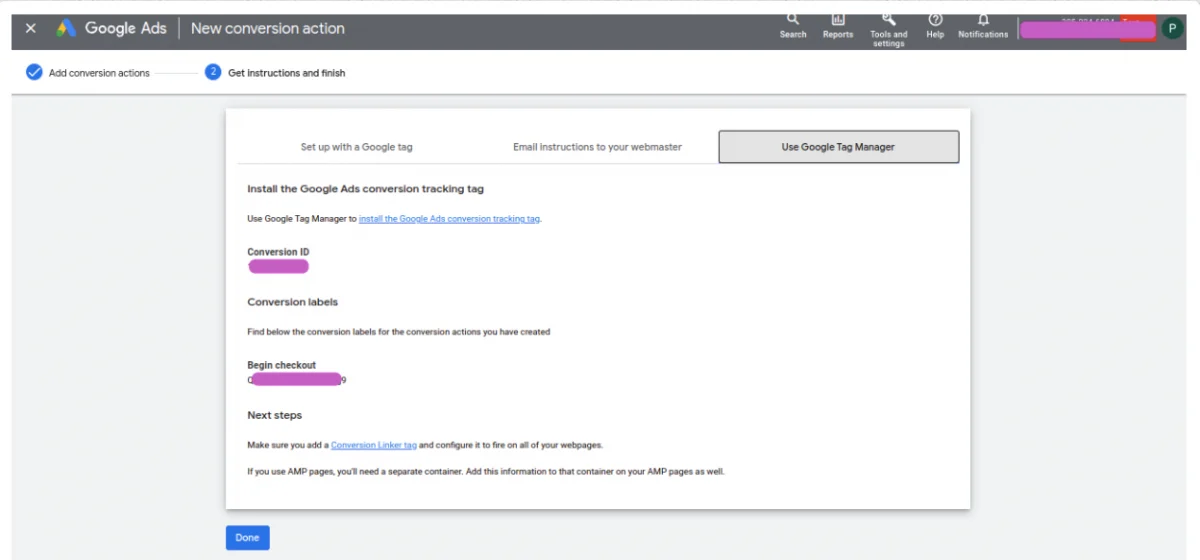Click the AMP pages instruction text
The image size is (1200, 560).
click(x=485, y=471)
